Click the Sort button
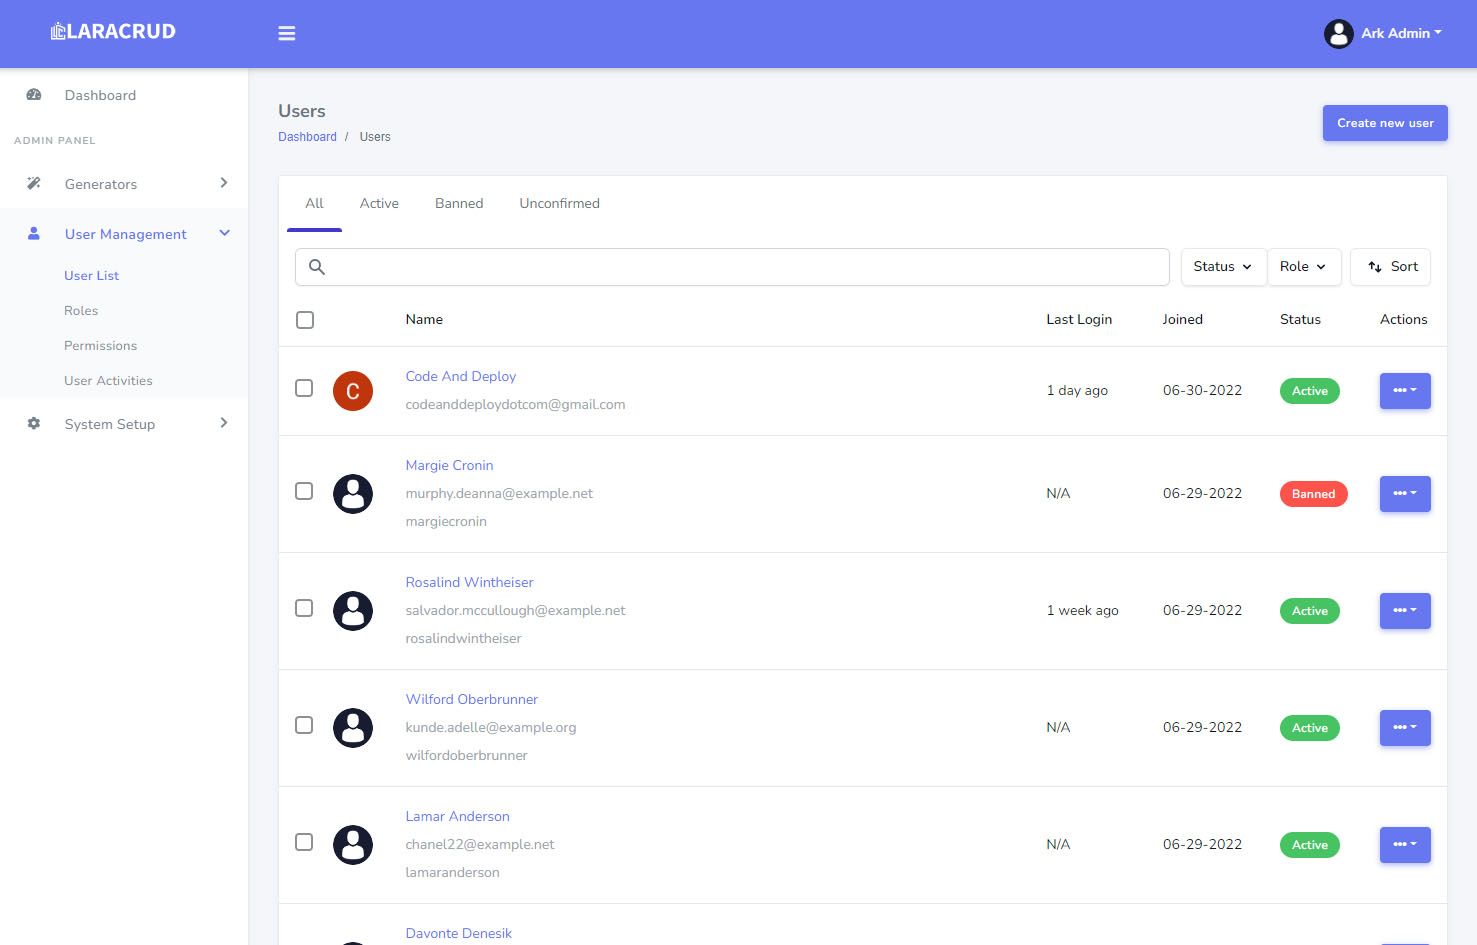Image resolution: width=1477 pixels, height=945 pixels. tap(1391, 267)
